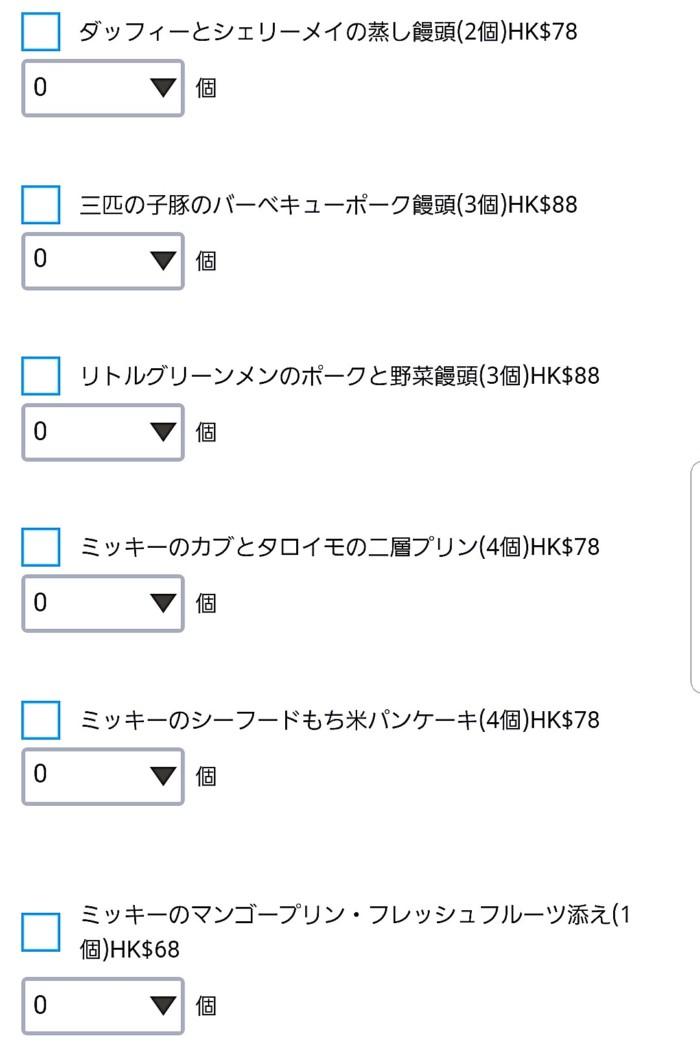Tick the ミッキーのマンゴープリン checkbox

[40, 932]
